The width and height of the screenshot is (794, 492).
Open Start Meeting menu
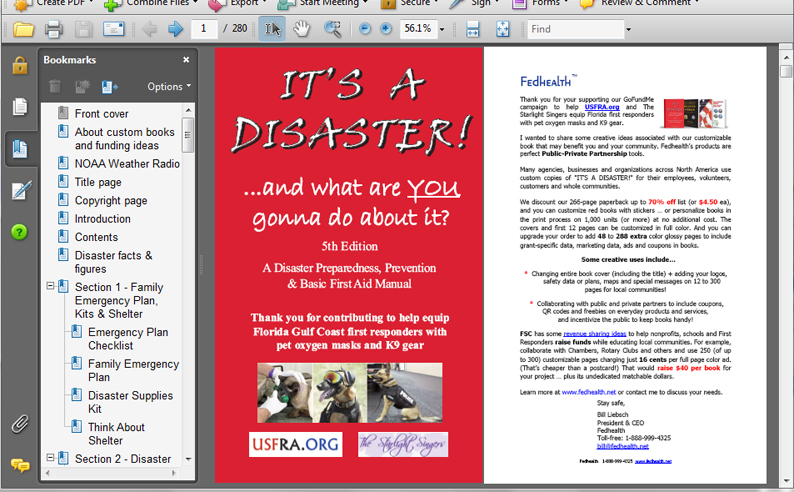323,3
